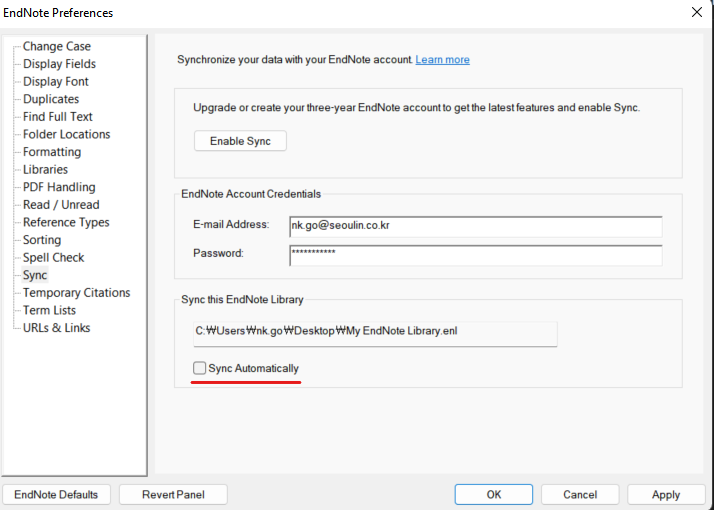Viewport: 714px width, 510px height.
Task: Select Folder Locations in the list
Action: coord(66,134)
